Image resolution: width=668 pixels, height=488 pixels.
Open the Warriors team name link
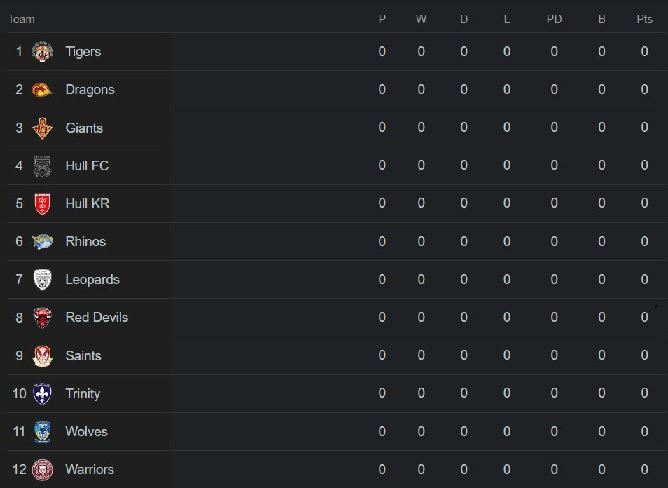89,470
